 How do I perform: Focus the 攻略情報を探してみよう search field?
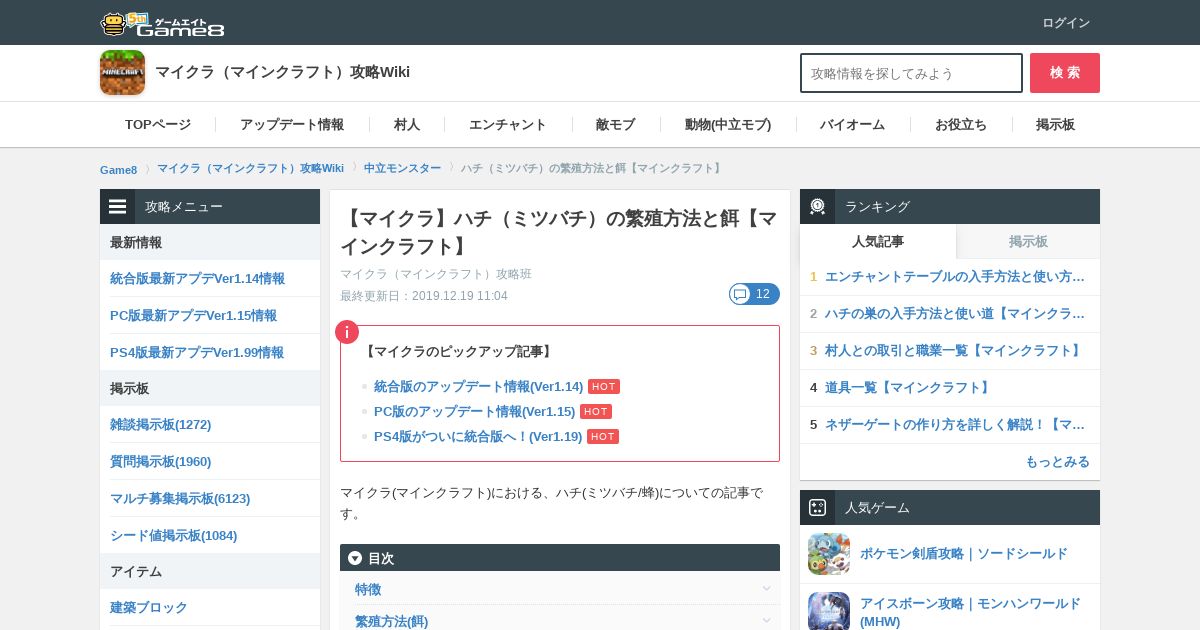pos(911,73)
